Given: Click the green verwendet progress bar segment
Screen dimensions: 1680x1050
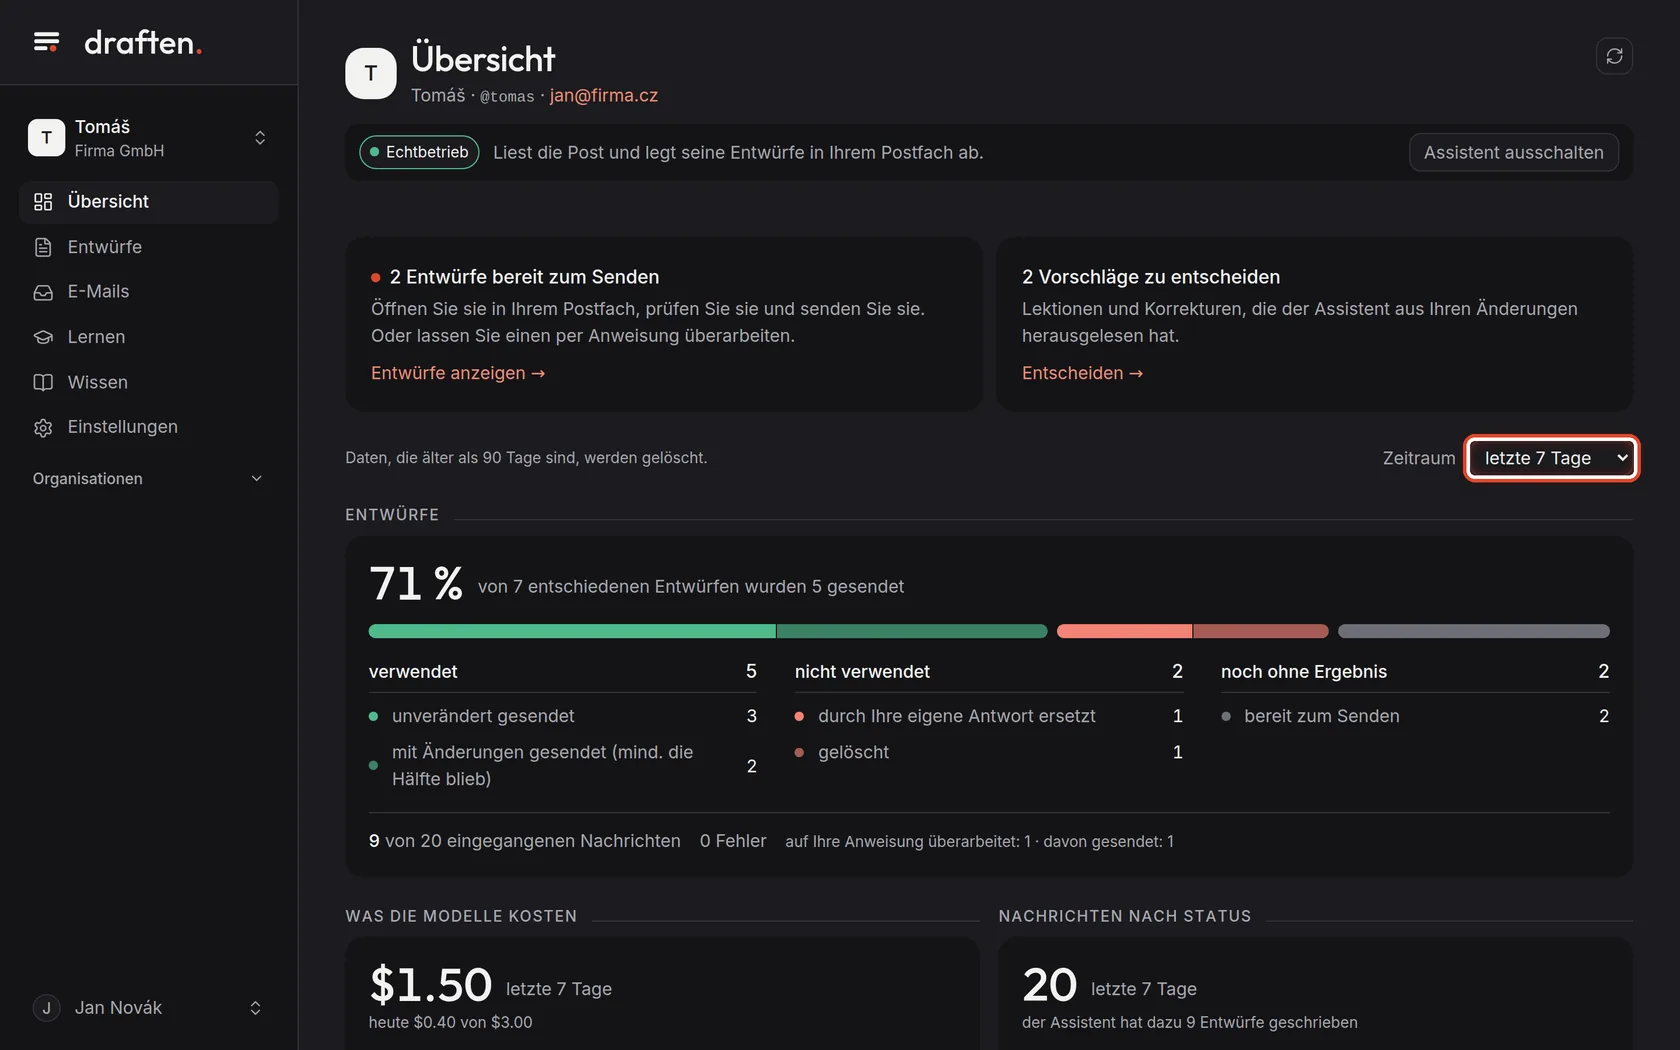Looking at the screenshot, I should (x=707, y=631).
